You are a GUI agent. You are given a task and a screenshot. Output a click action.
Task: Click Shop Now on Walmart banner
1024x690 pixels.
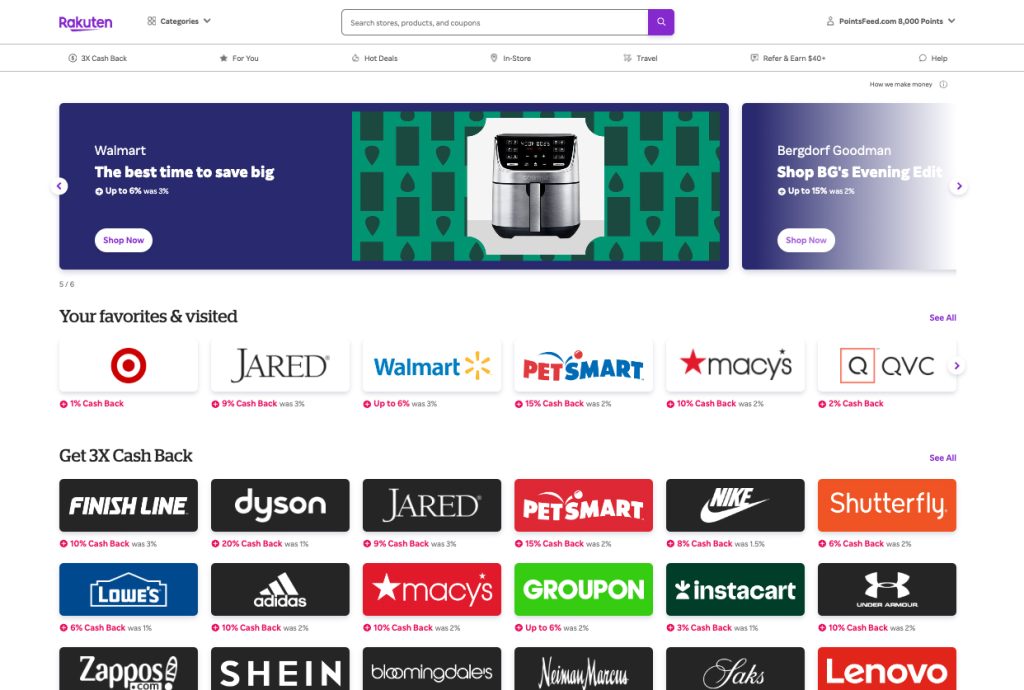tap(123, 240)
